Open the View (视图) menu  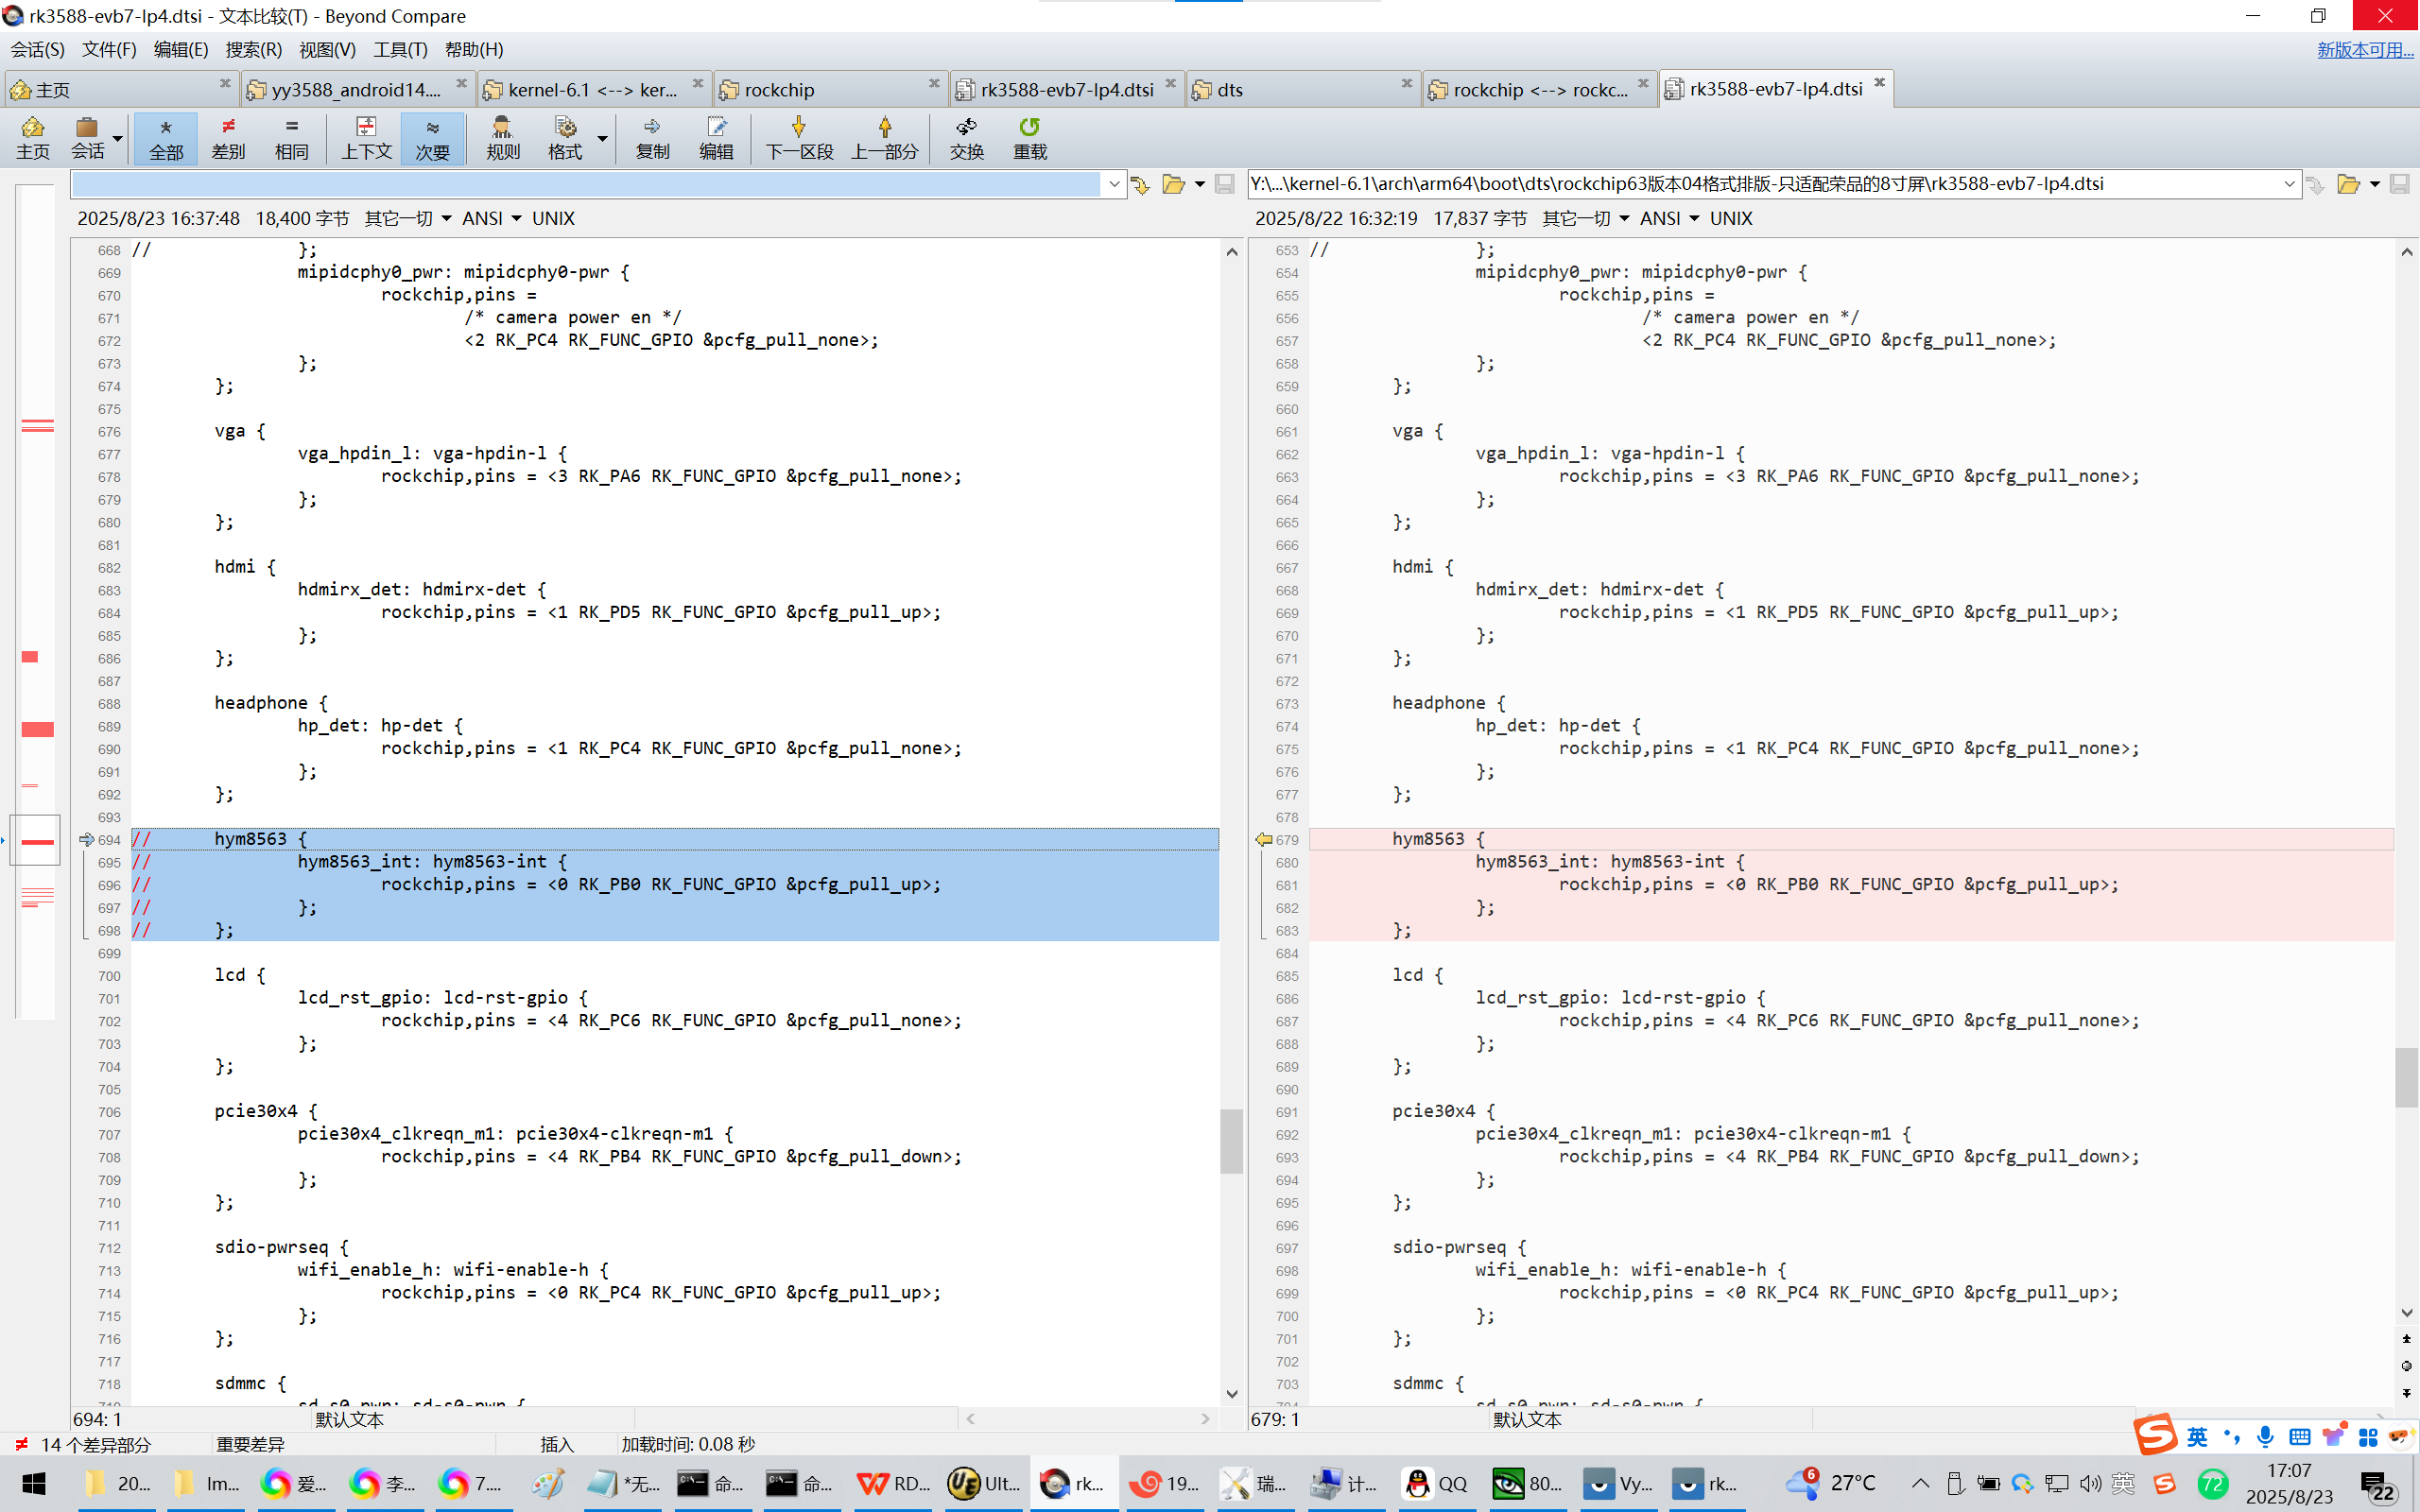(327, 49)
